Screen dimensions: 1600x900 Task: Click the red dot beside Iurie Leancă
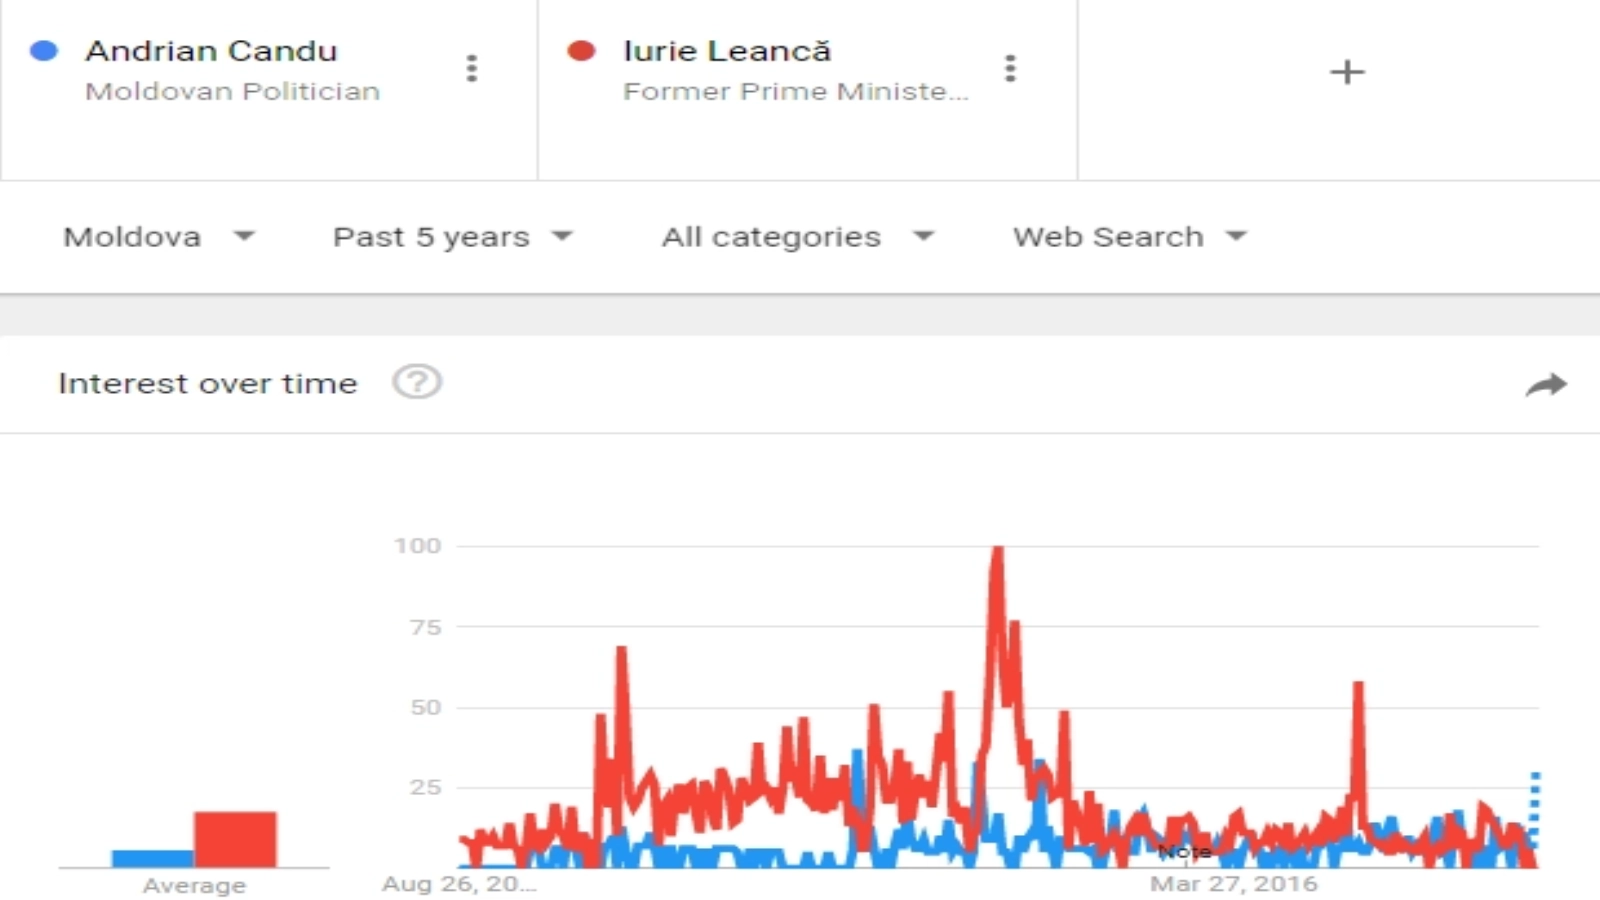tap(581, 51)
